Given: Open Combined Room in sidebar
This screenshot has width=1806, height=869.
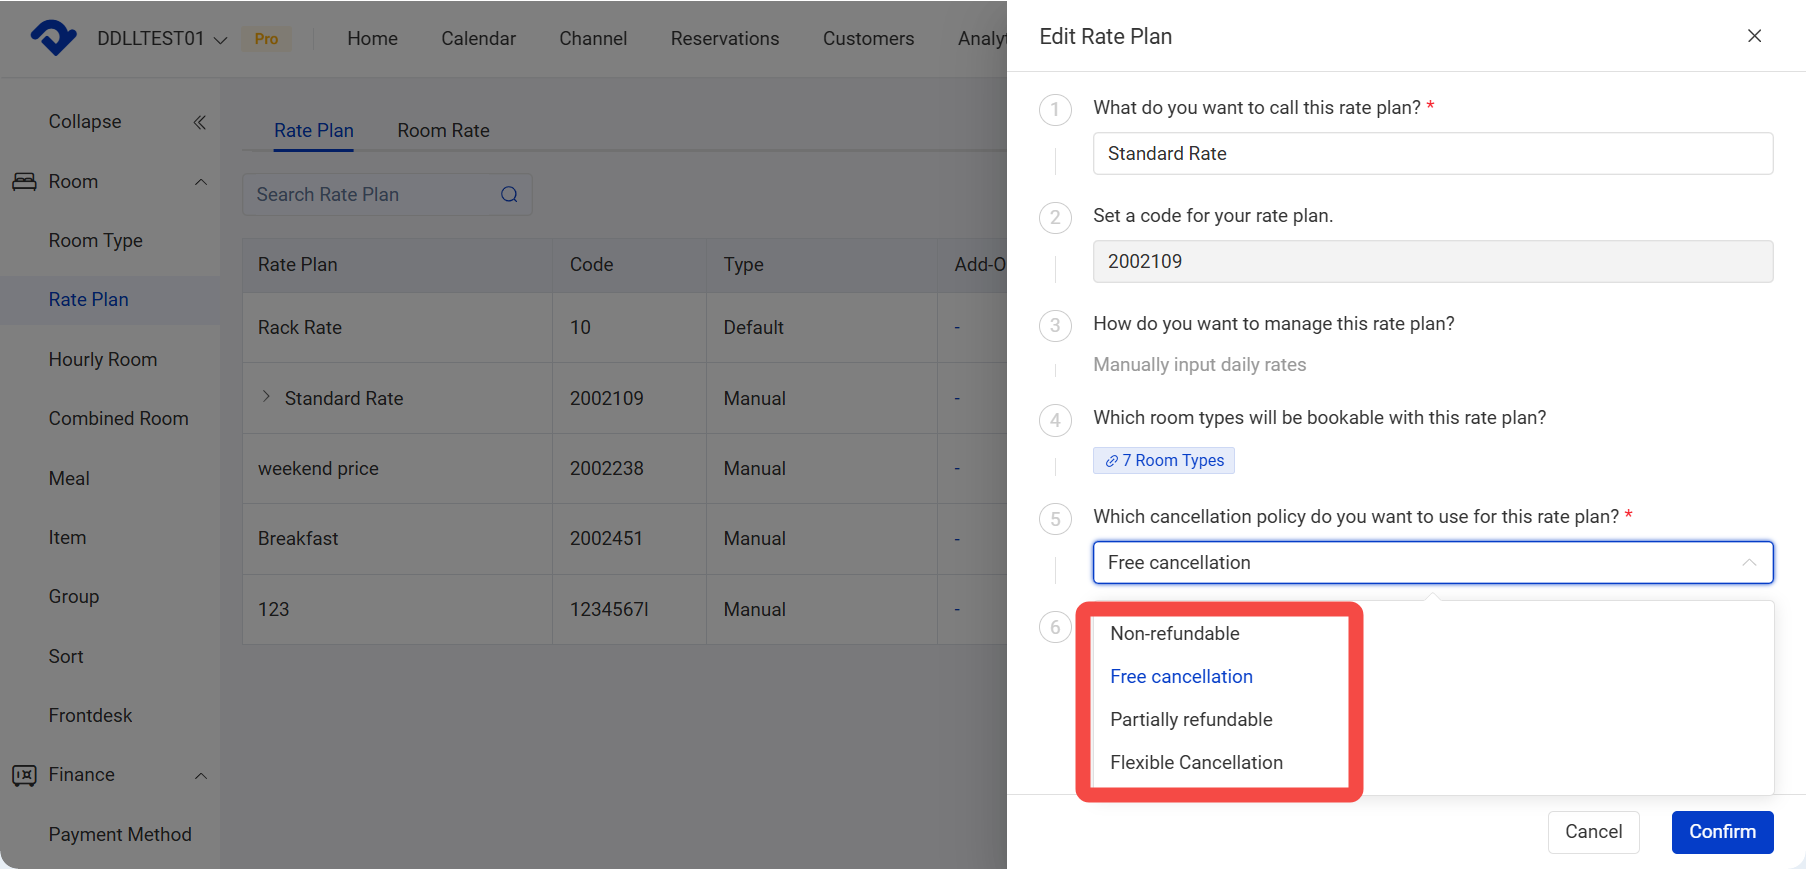Looking at the screenshot, I should [x=118, y=419].
